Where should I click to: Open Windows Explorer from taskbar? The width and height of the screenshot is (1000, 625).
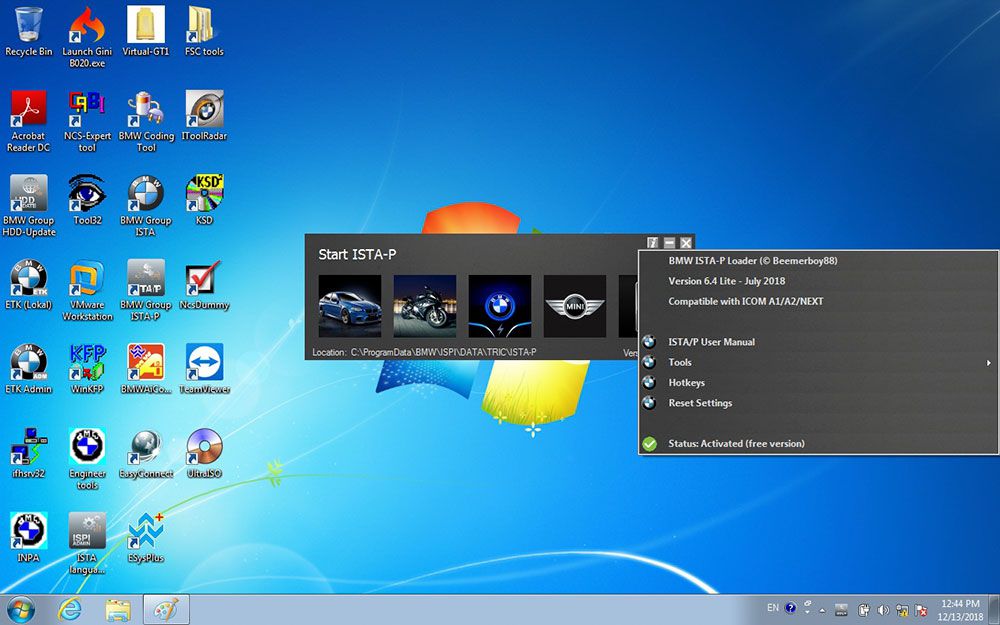click(118, 610)
